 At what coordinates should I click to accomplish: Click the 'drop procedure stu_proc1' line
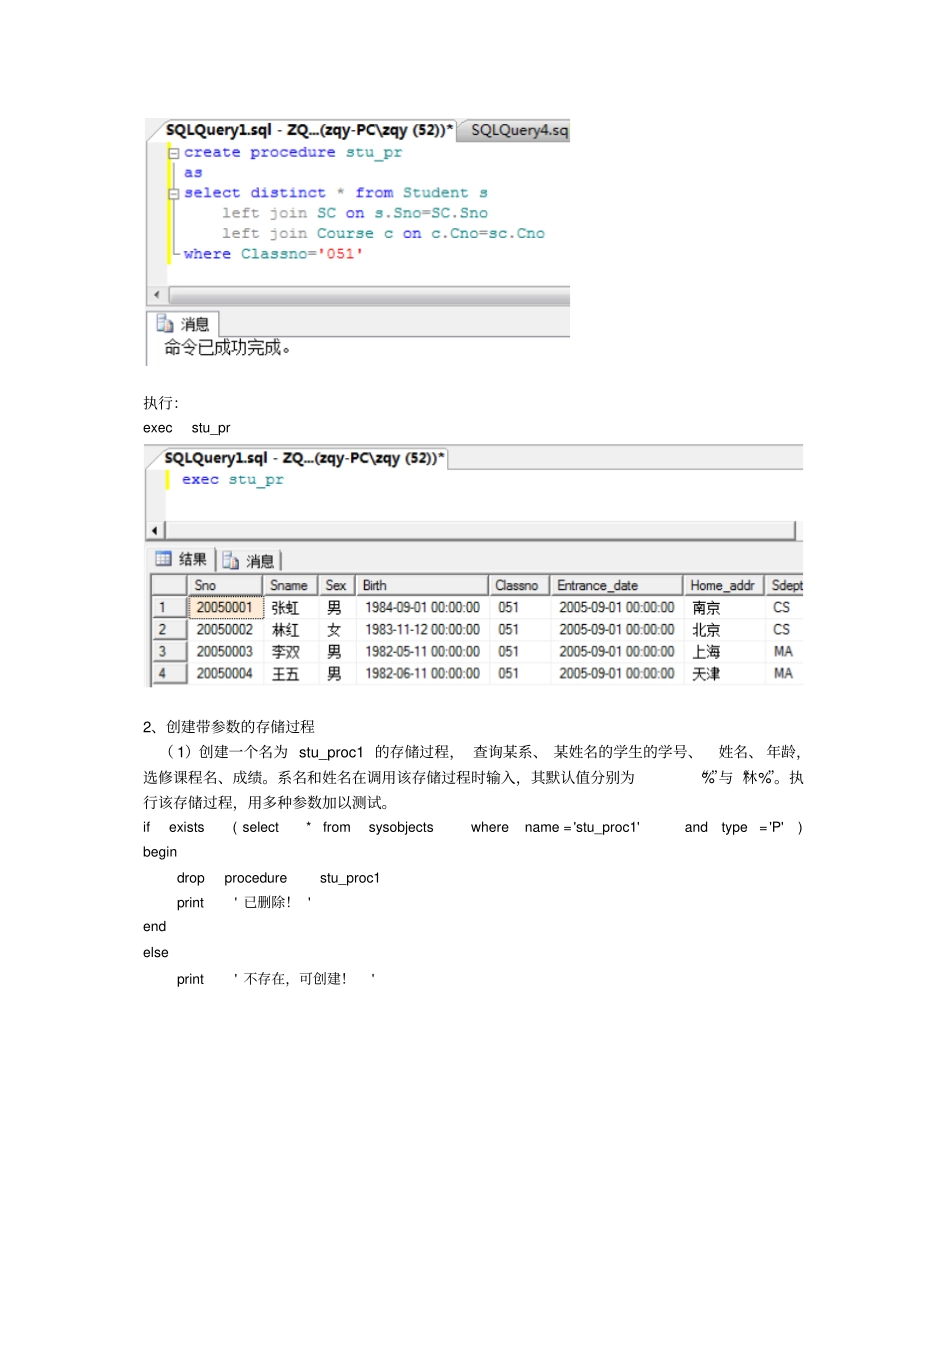pyautogui.click(x=278, y=878)
